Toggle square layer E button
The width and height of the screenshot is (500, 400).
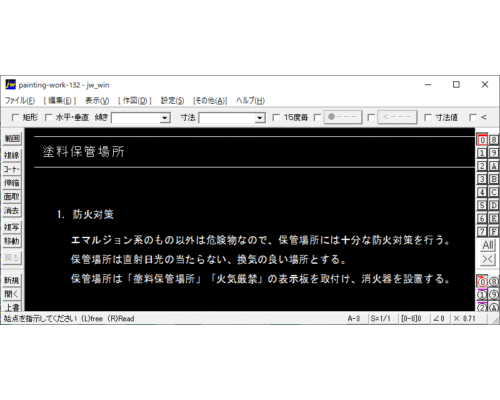pos(494,218)
